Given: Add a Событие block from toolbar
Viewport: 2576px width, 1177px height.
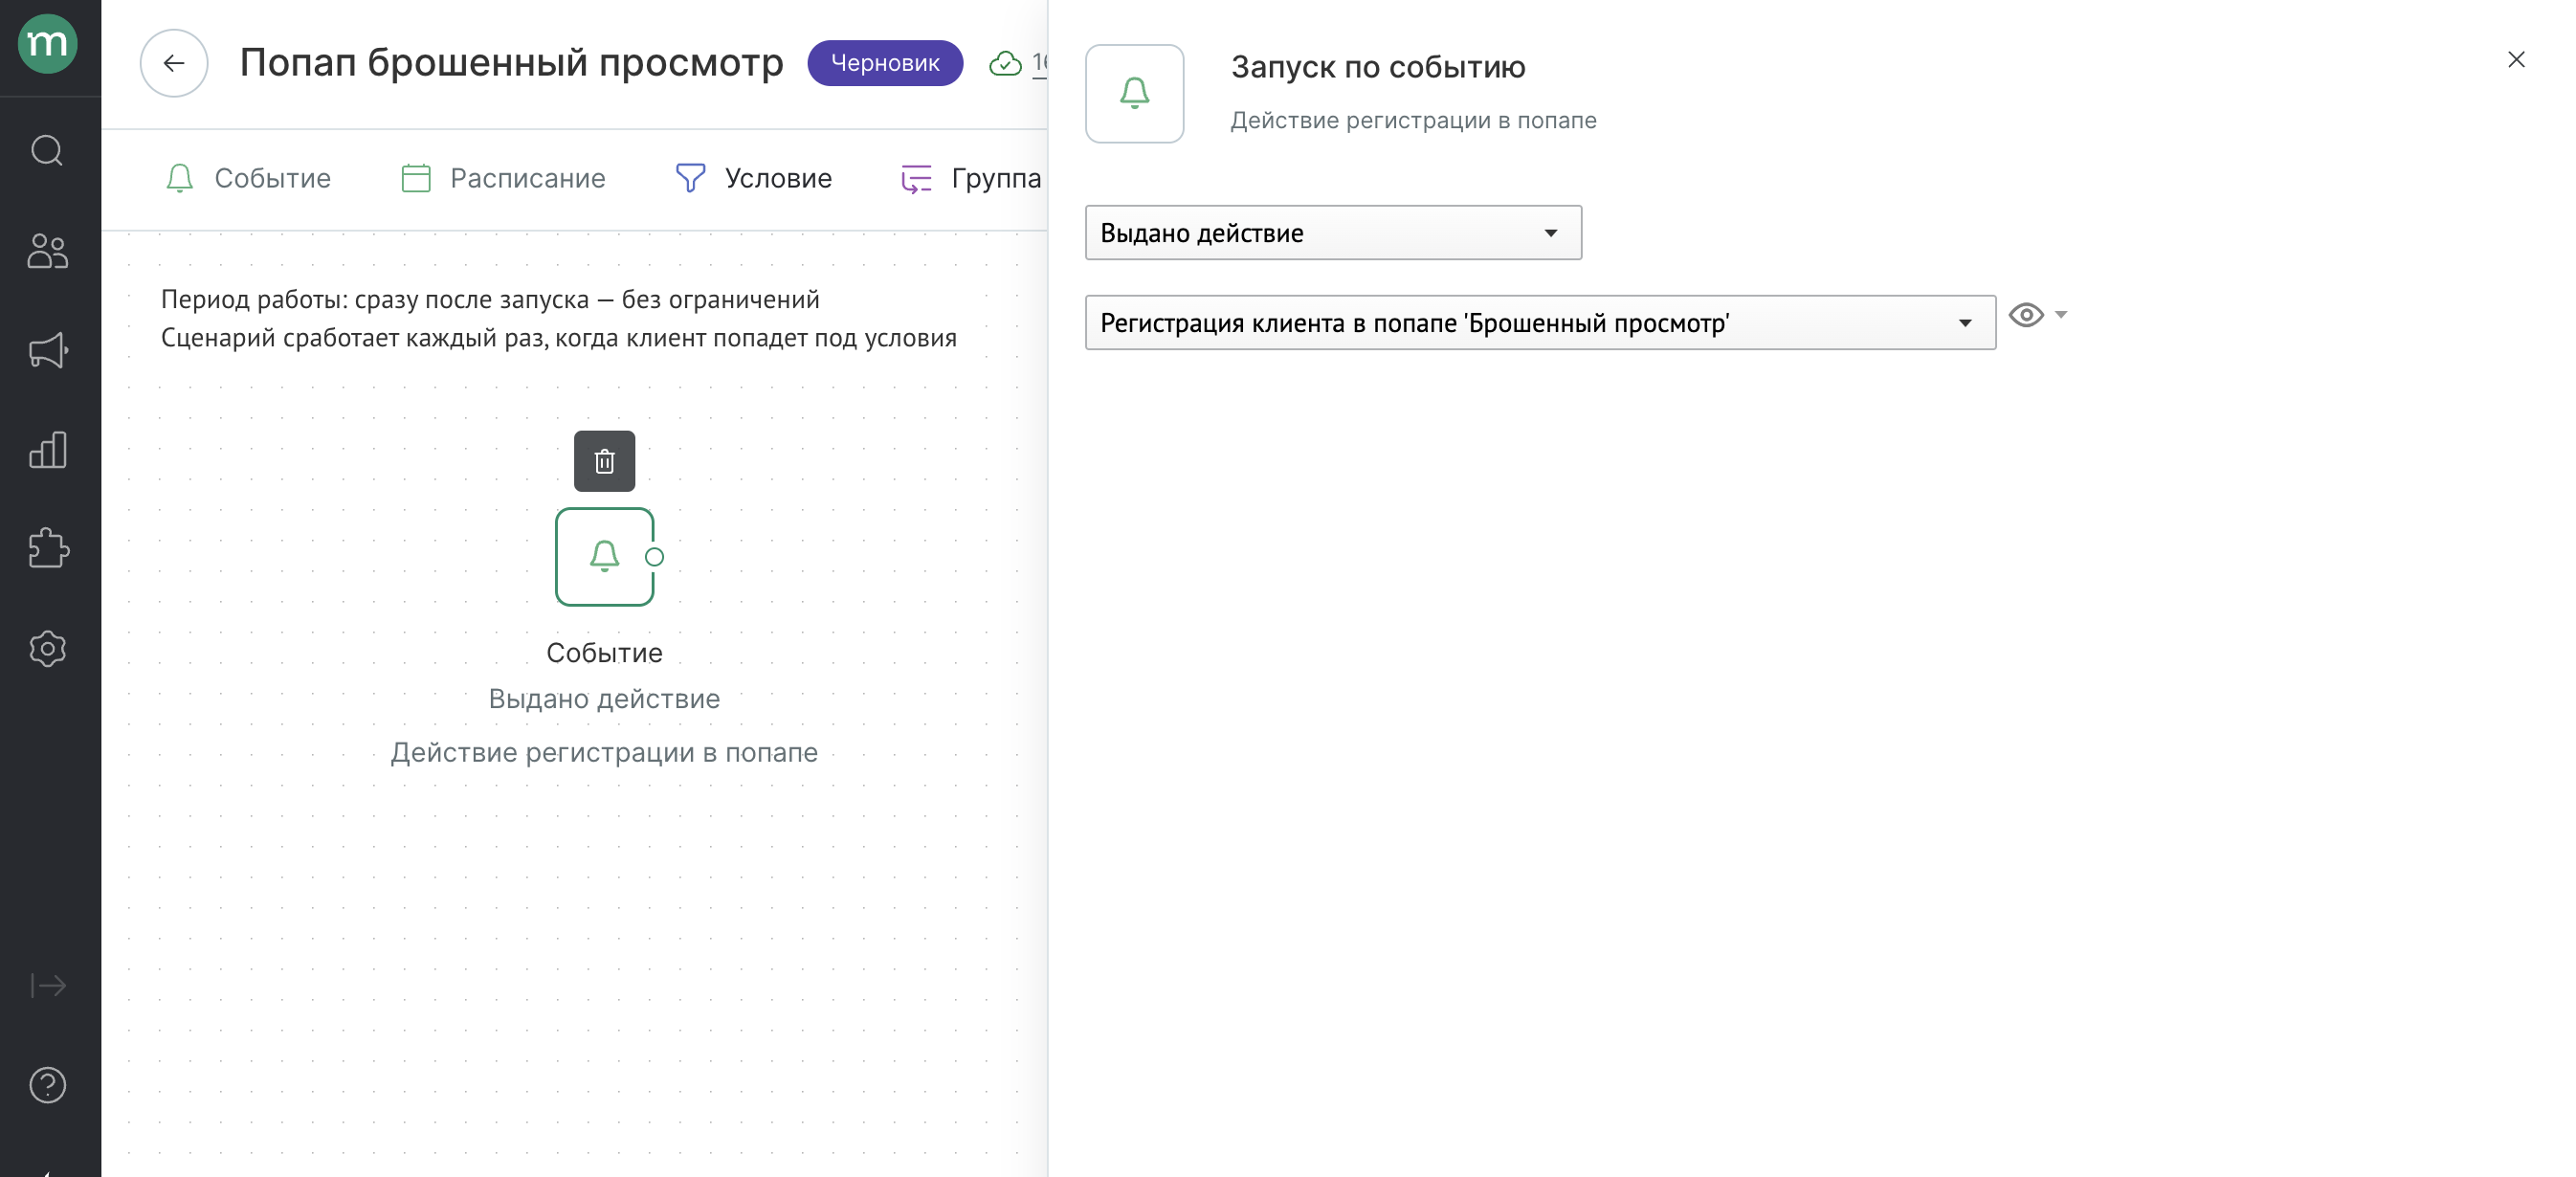Looking at the screenshot, I should [247, 178].
